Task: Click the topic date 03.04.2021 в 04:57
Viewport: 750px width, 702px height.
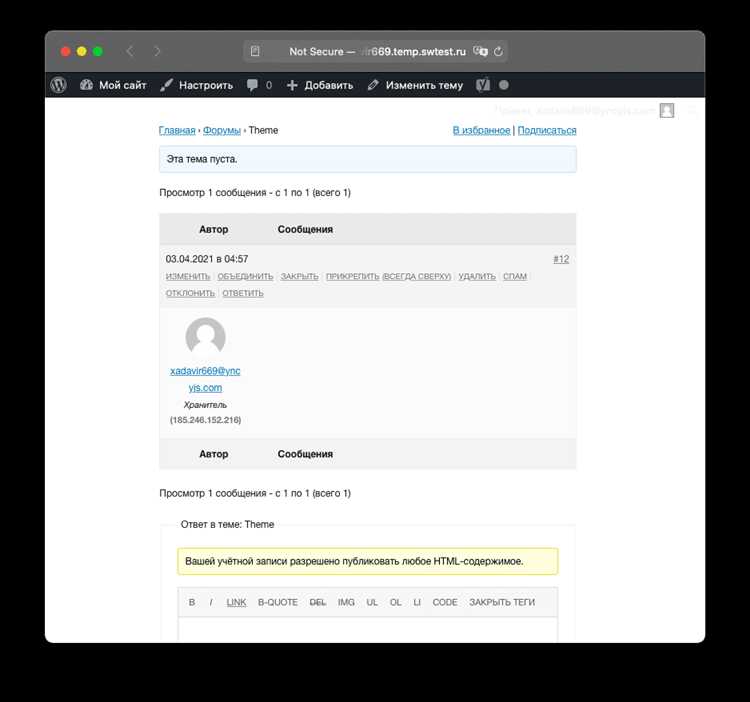Action: [207, 259]
